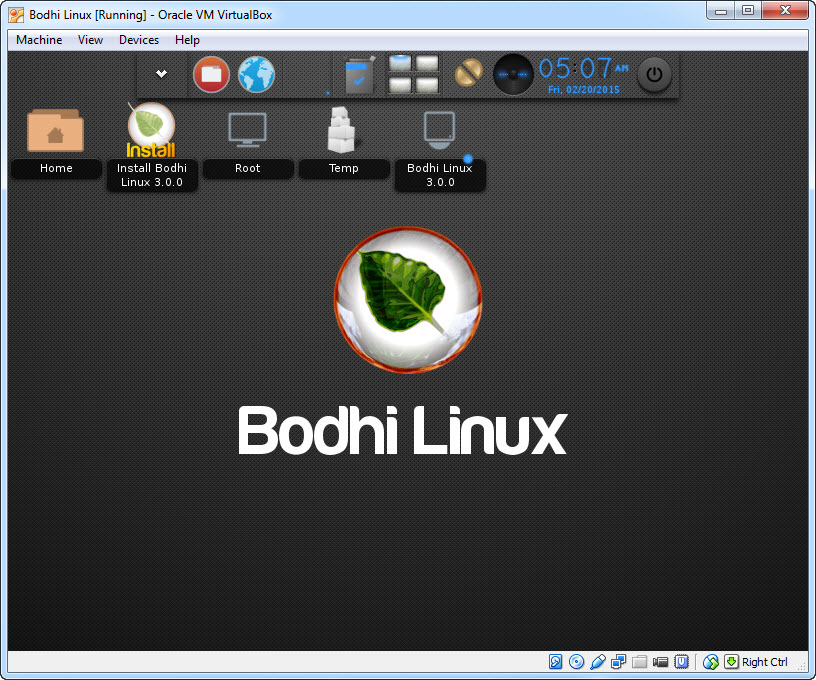Click the VirtualBox title bar app icon
The image size is (816, 680).
point(16,15)
